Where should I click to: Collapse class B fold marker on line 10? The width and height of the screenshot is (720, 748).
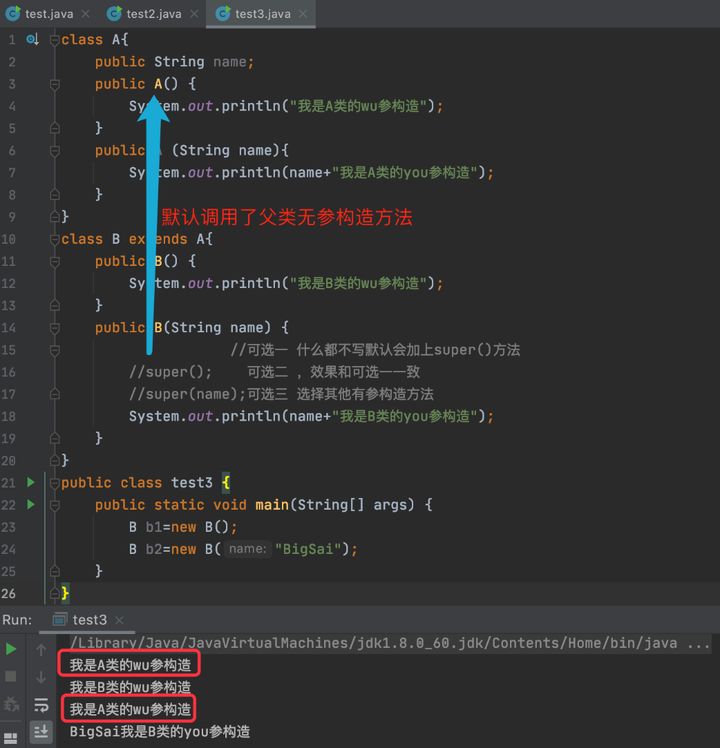click(x=55, y=239)
